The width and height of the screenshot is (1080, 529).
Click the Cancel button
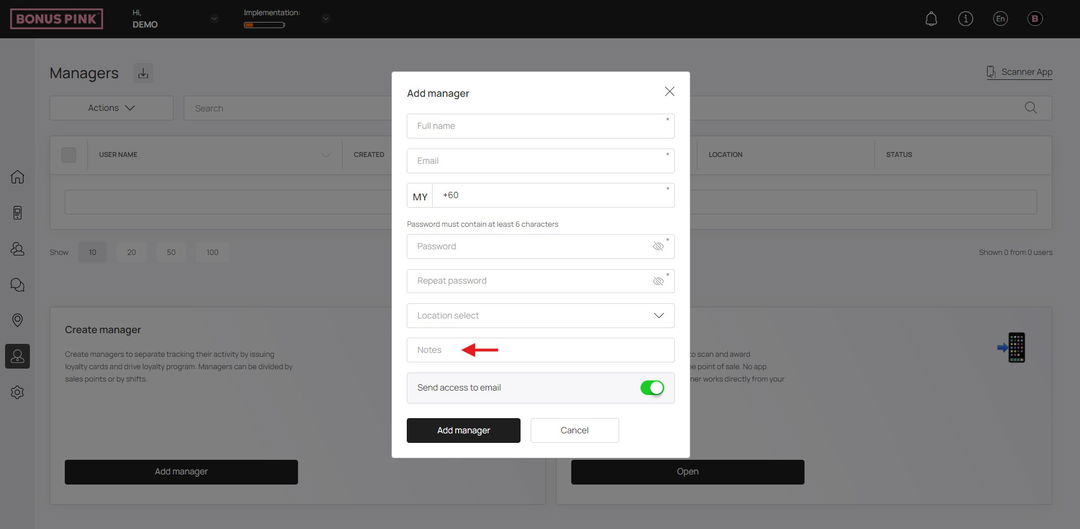574,431
